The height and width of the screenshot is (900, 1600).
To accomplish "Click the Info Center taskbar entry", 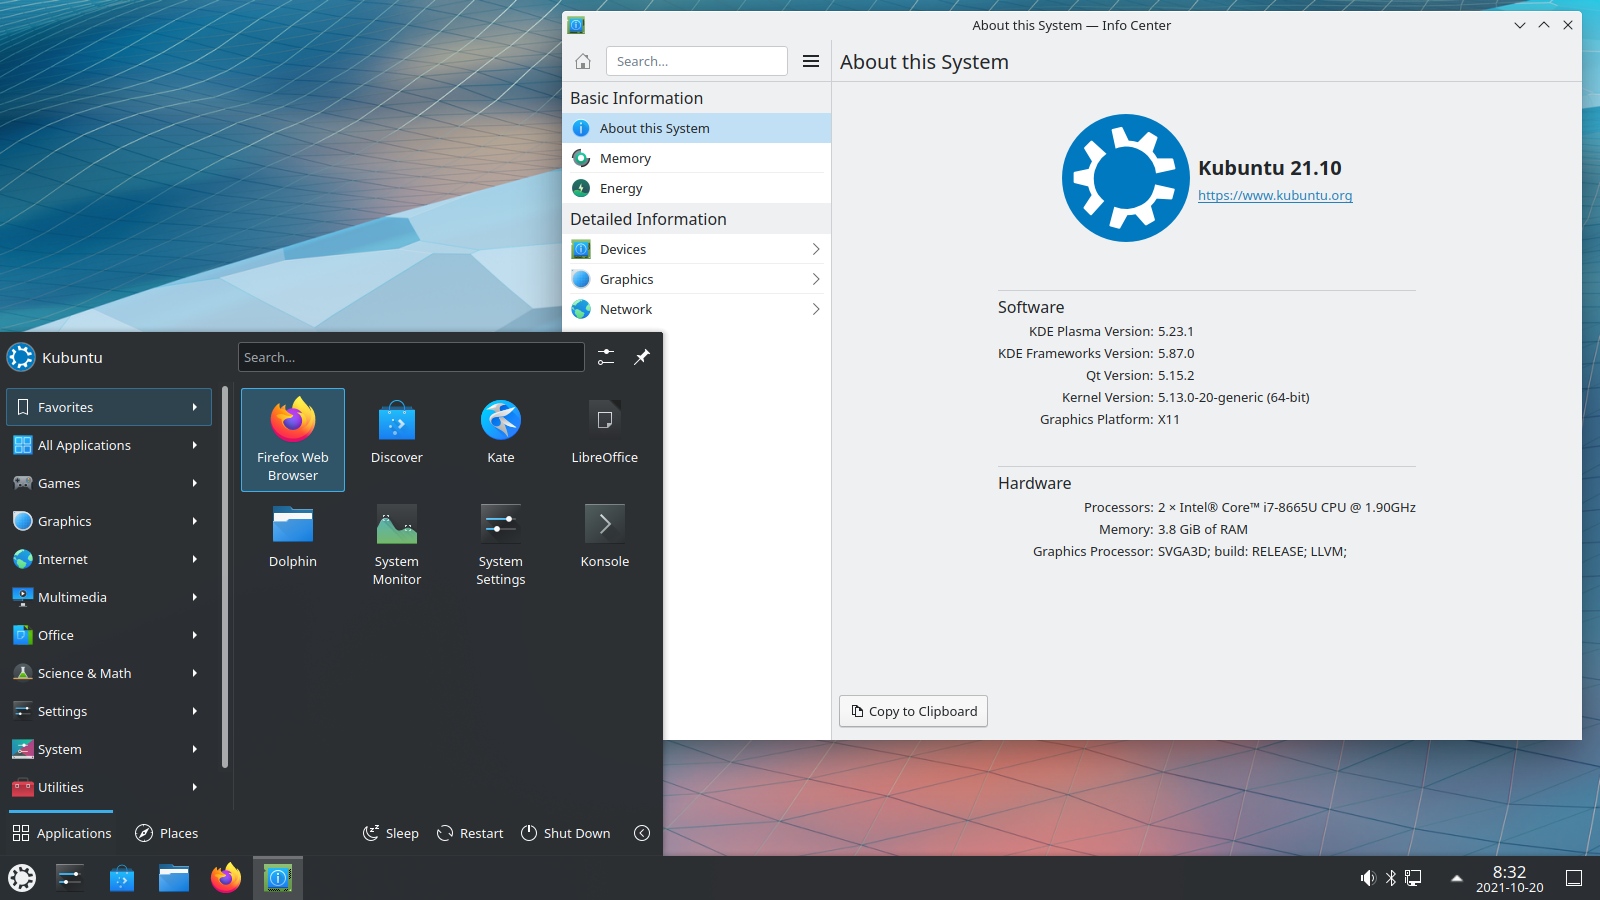I will [278, 878].
